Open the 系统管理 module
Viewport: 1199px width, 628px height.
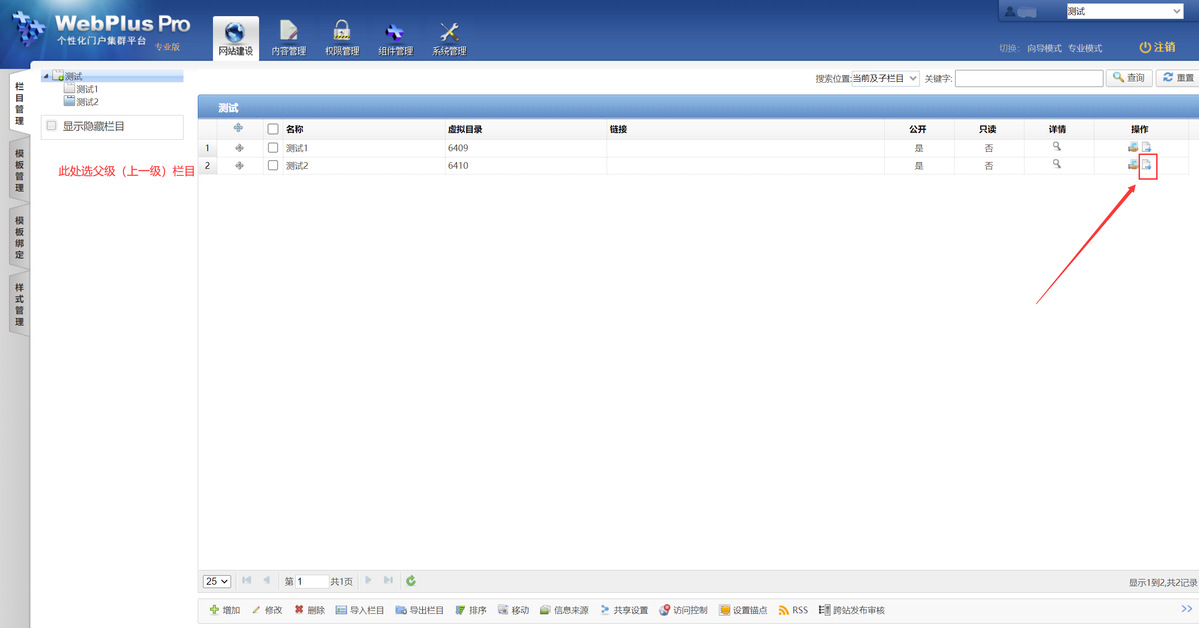click(449, 38)
